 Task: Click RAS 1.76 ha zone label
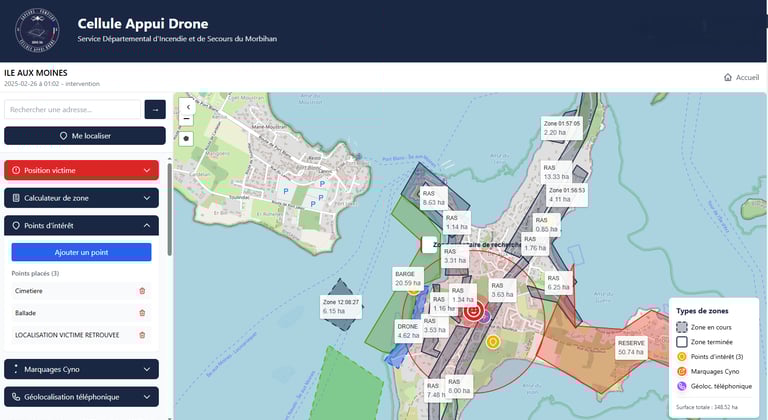pyautogui.click(x=535, y=243)
